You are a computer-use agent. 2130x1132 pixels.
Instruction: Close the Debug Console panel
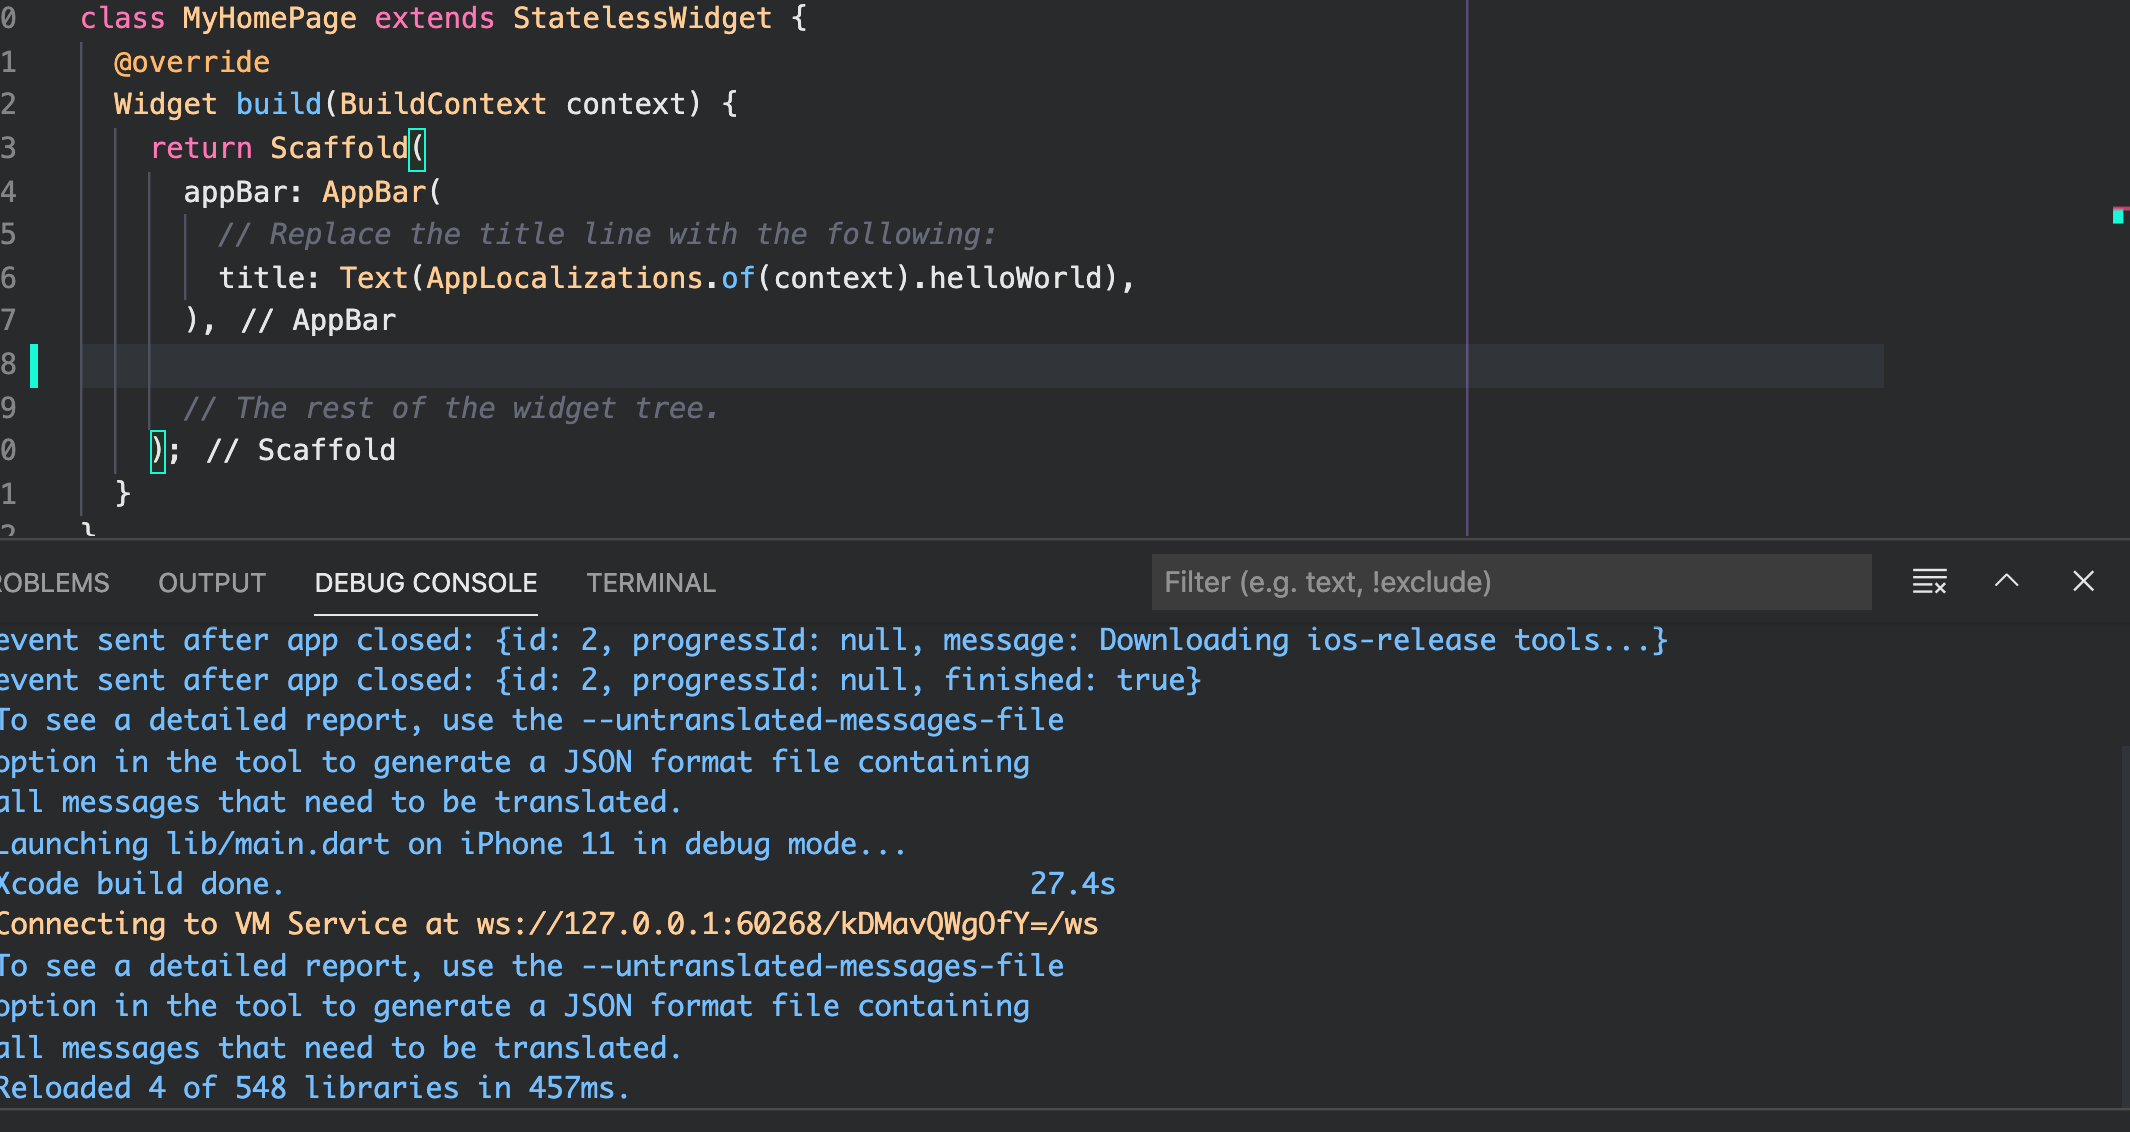[x=2084, y=581]
